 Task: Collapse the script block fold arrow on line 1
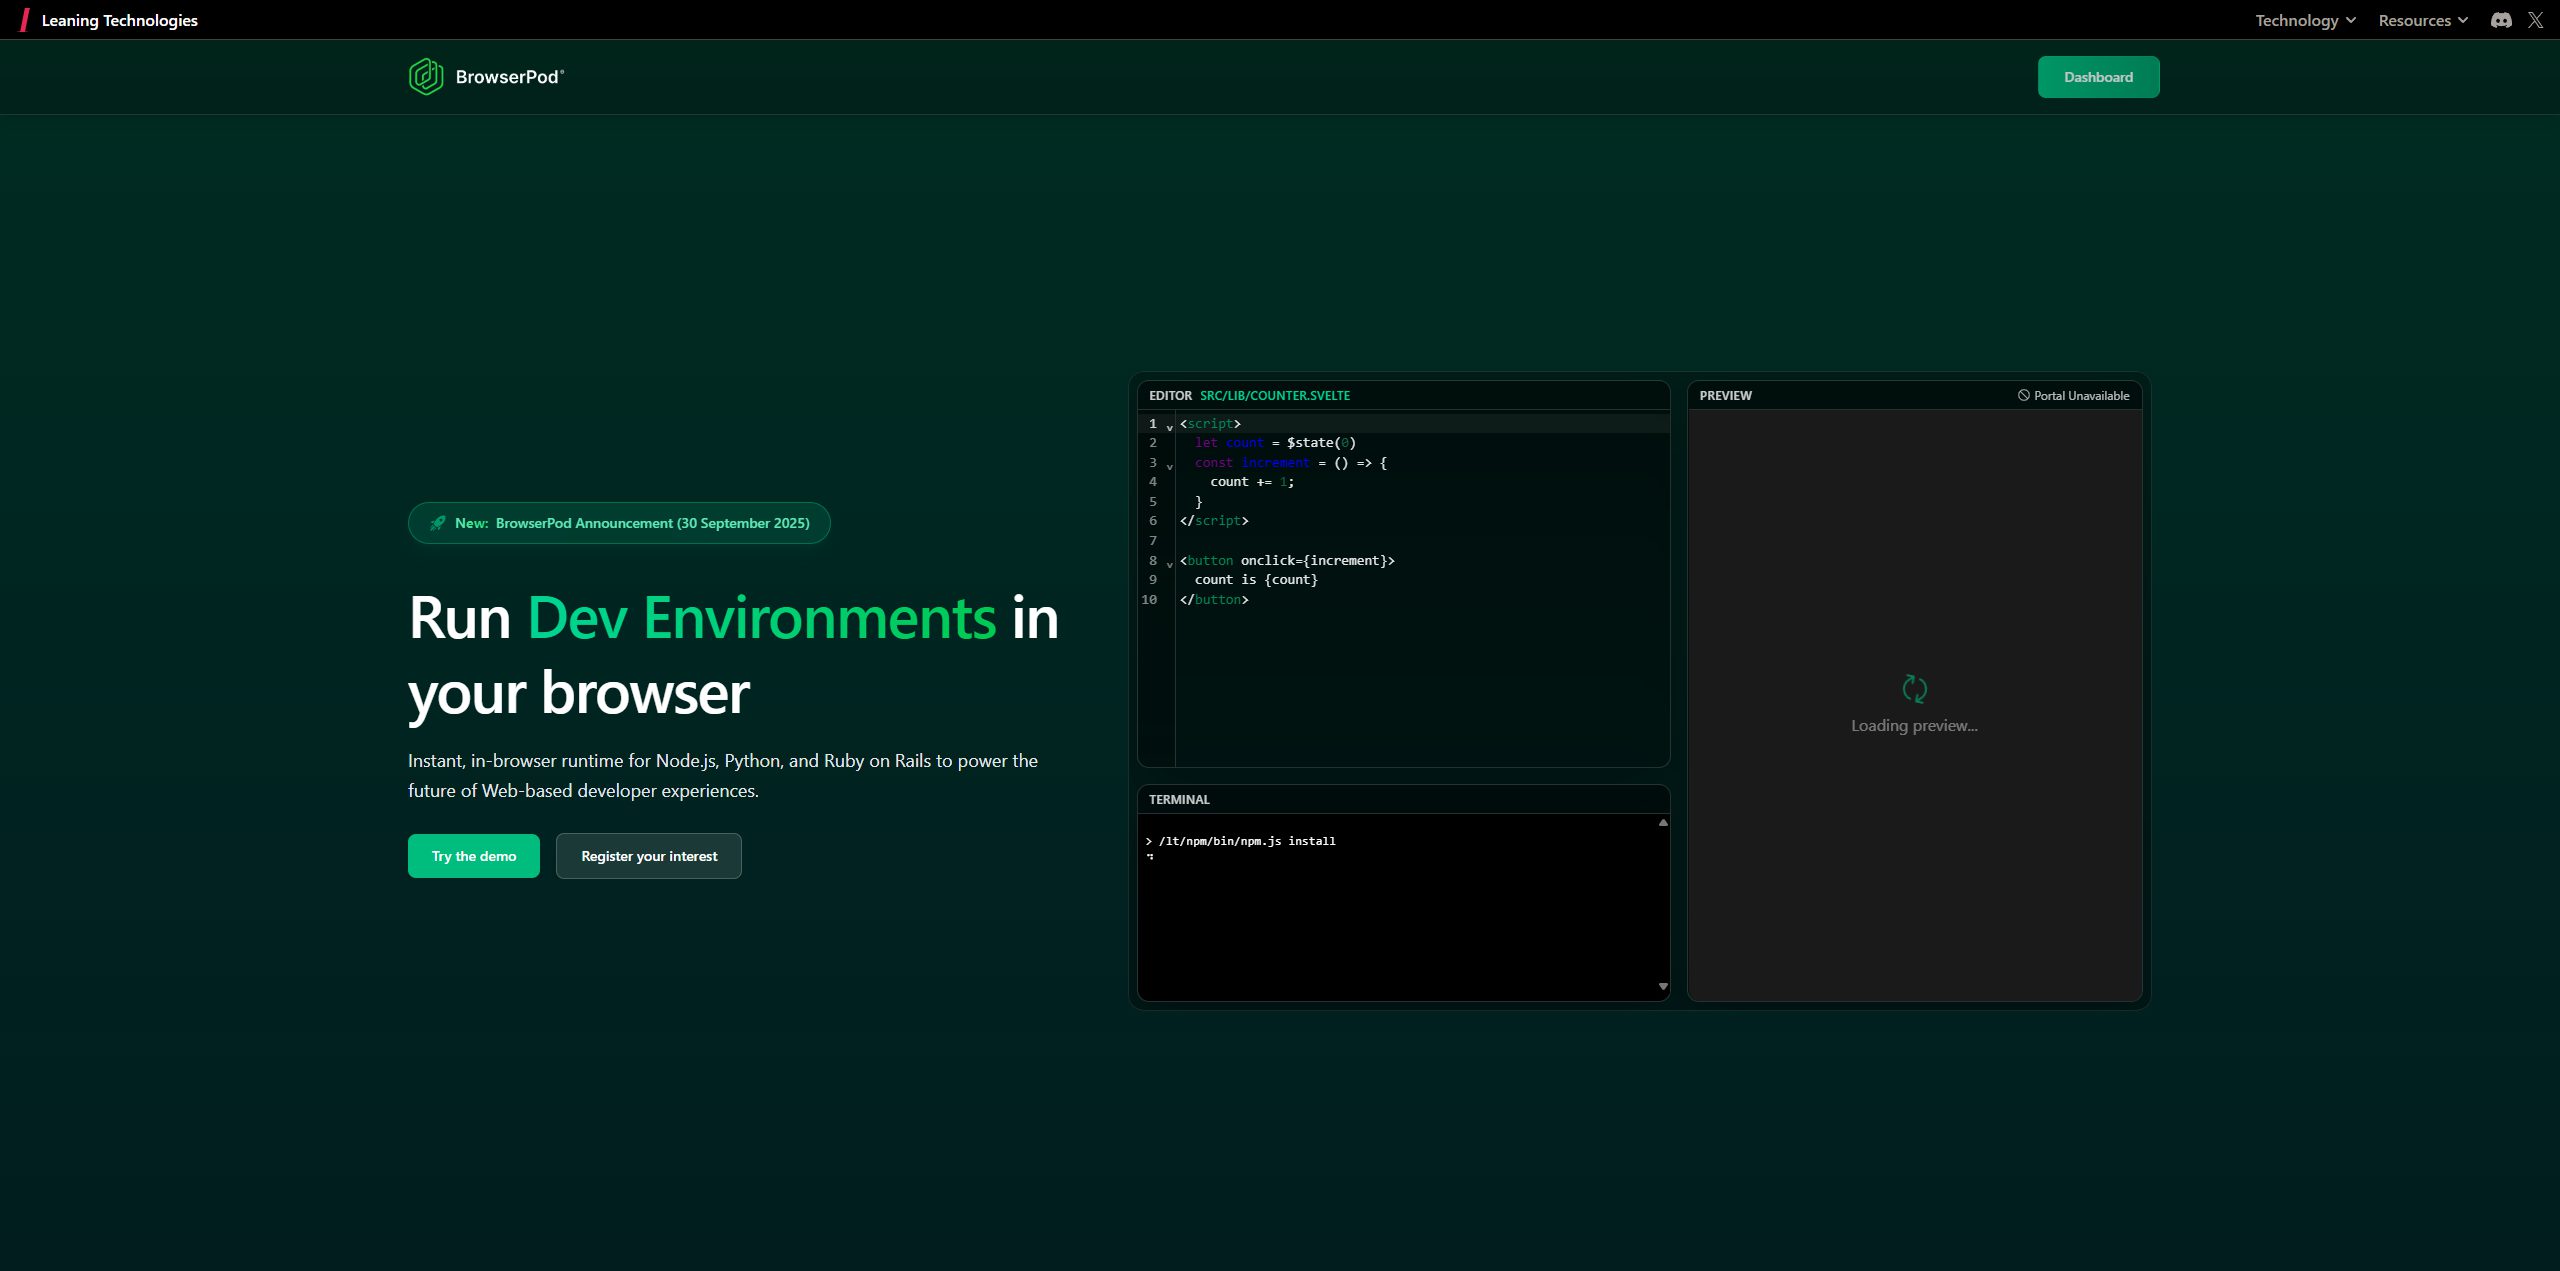coord(1169,428)
